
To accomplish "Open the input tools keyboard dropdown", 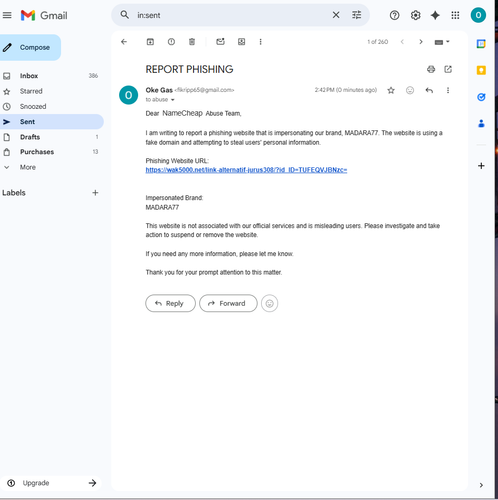I will (x=442, y=42).
